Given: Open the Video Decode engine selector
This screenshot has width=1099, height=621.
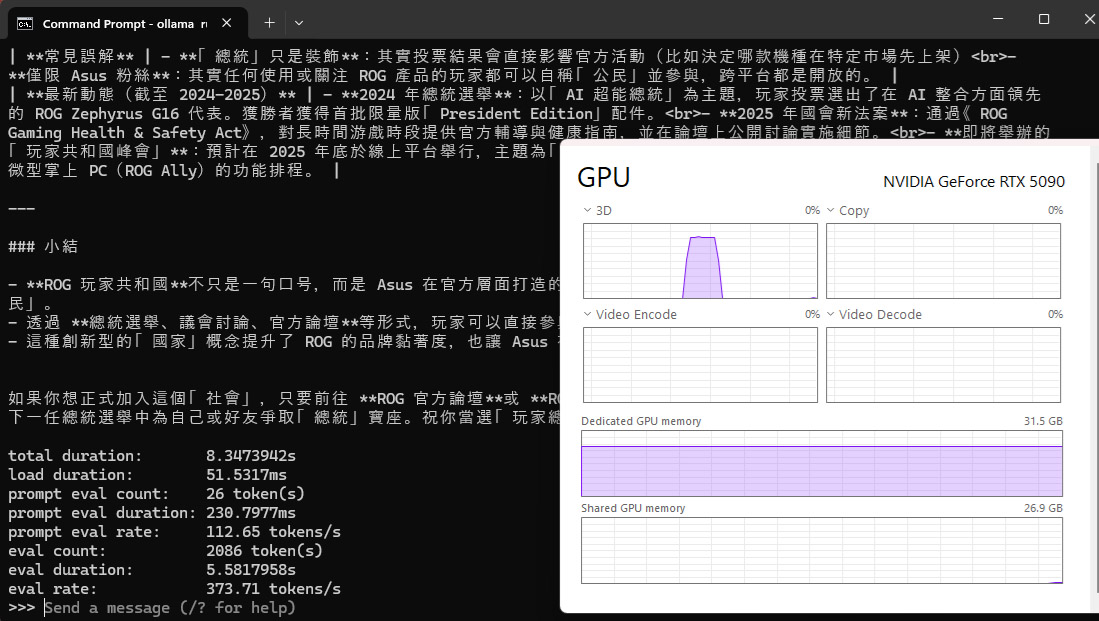Looking at the screenshot, I should 831,315.
